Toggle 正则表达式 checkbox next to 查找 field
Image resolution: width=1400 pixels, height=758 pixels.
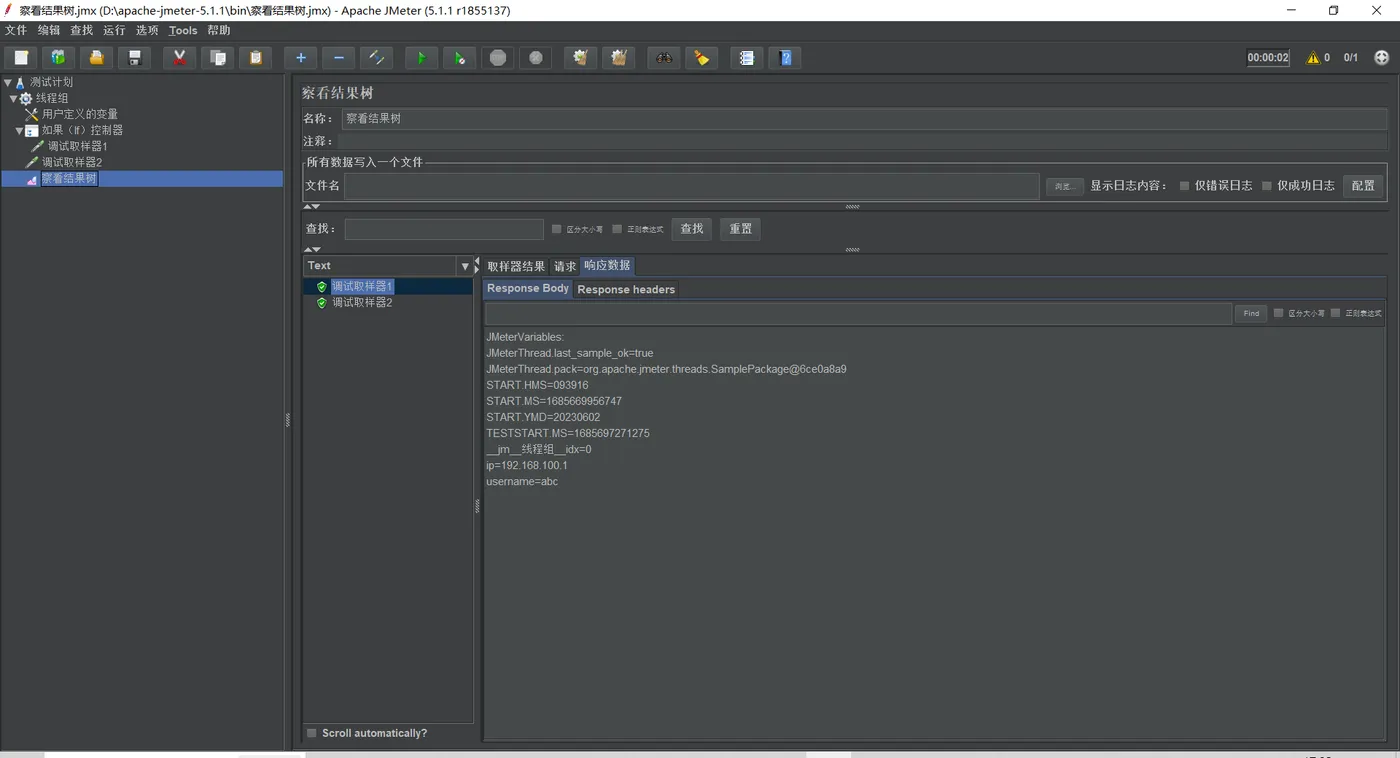(617, 229)
